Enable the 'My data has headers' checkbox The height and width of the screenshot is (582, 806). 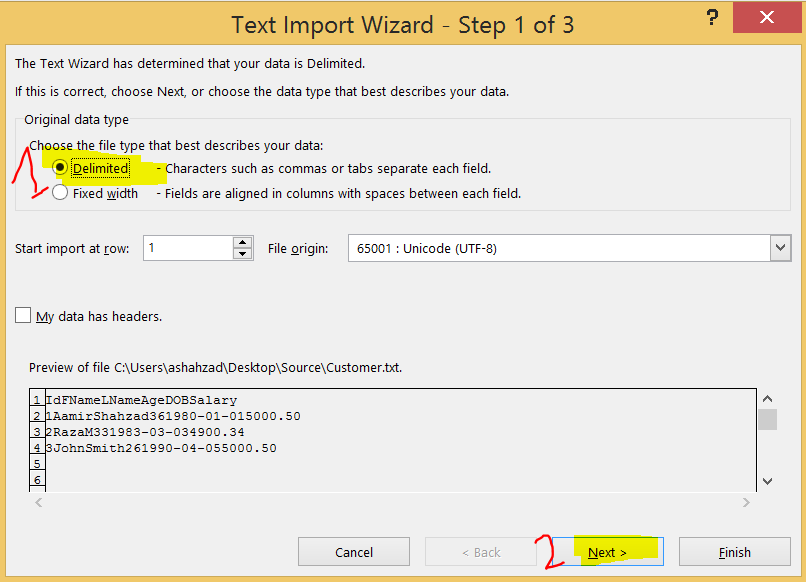[x=23, y=316]
